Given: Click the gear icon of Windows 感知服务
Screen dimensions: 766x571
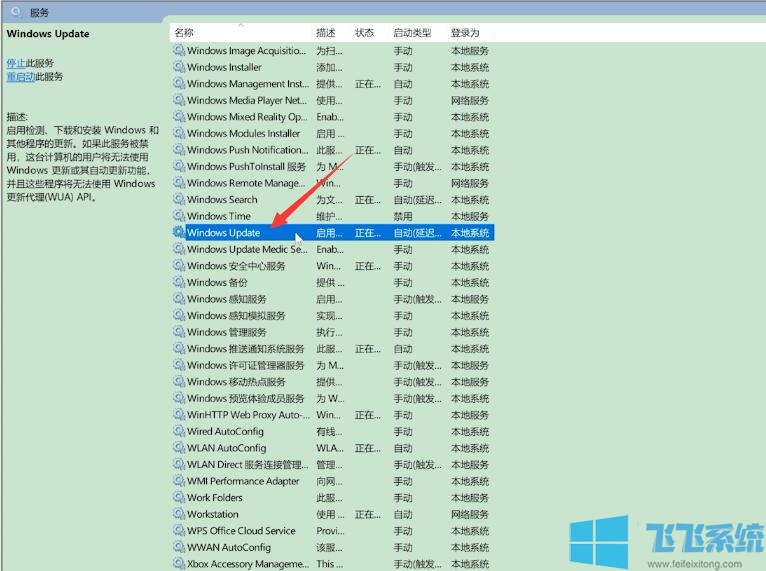Looking at the screenshot, I should click(179, 299).
